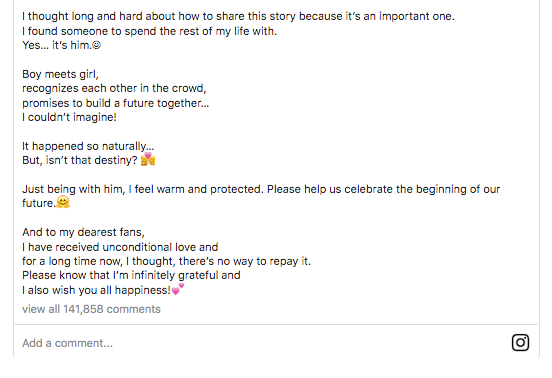The image size is (552, 378).
Task: Click the "I thought long and hard" sentence
Action: [238, 16]
